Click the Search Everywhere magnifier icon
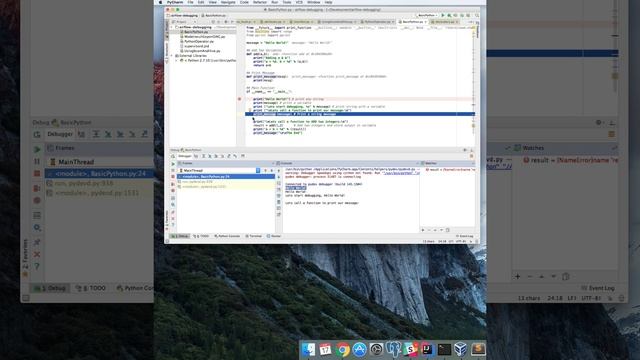The image size is (640, 360). tap(477, 15)
